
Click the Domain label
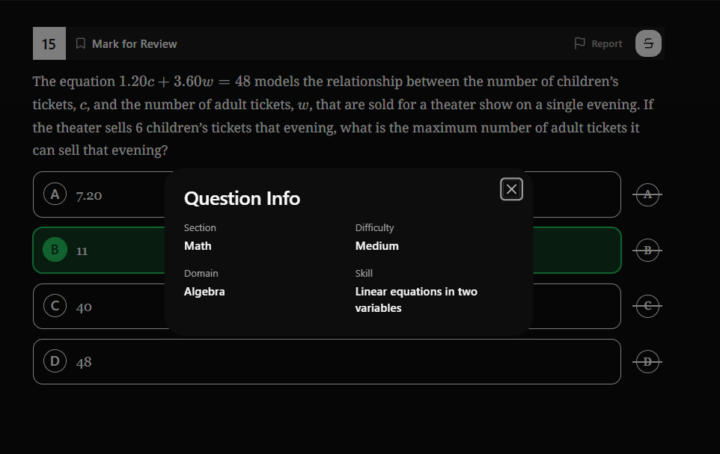[201, 273]
